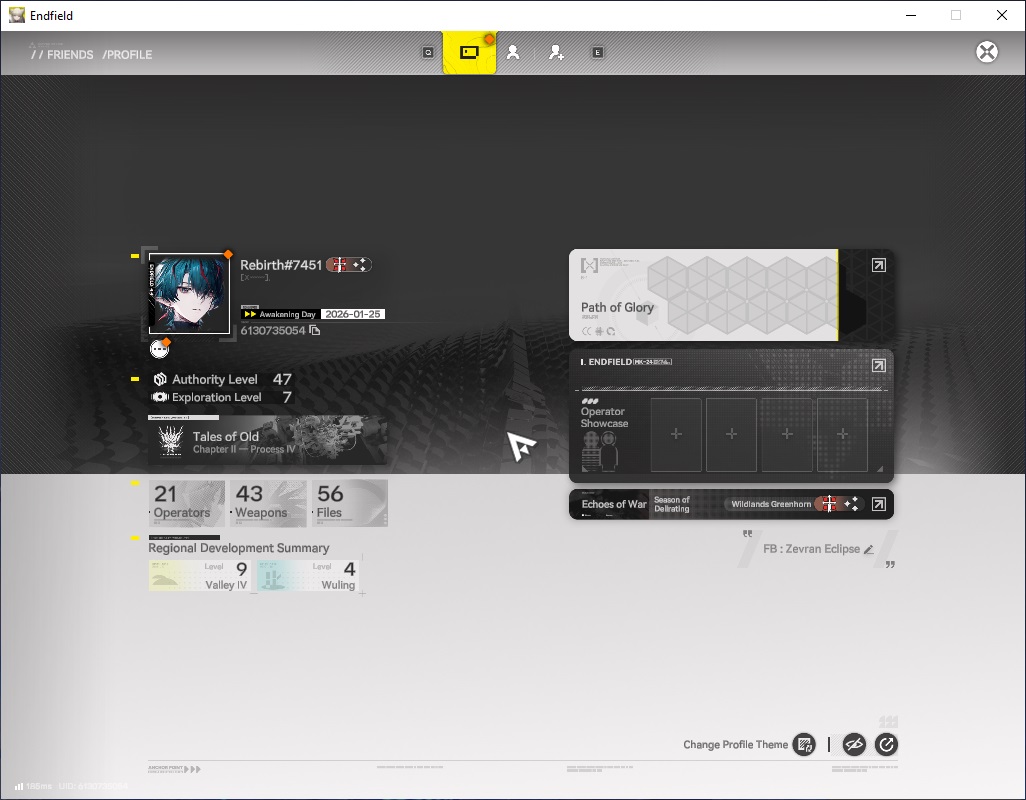Image resolution: width=1026 pixels, height=800 pixels.
Task: Copy the UID 6130735054
Action: tap(315, 330)
